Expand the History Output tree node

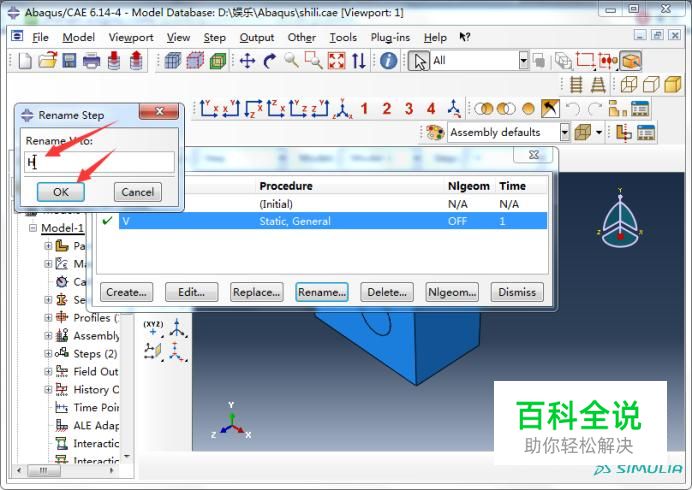tap(48, 389)
